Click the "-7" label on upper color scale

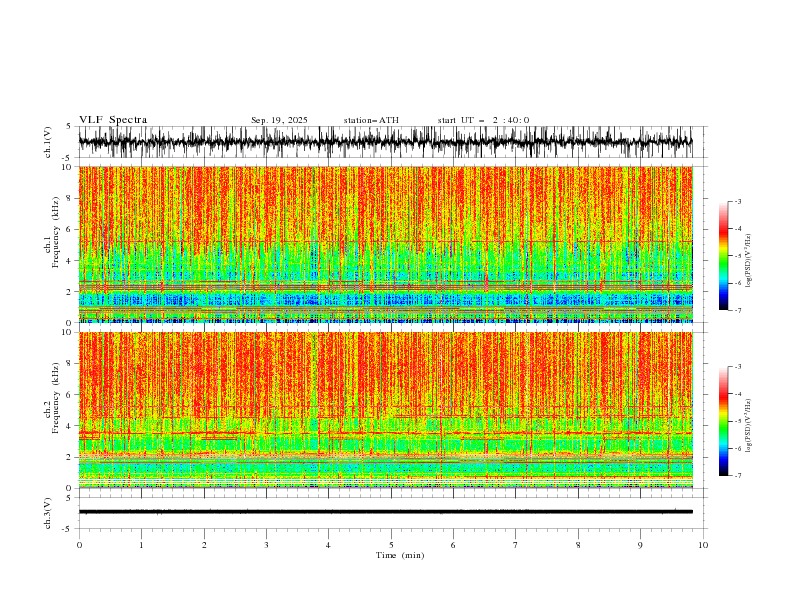tap(738, 310)
